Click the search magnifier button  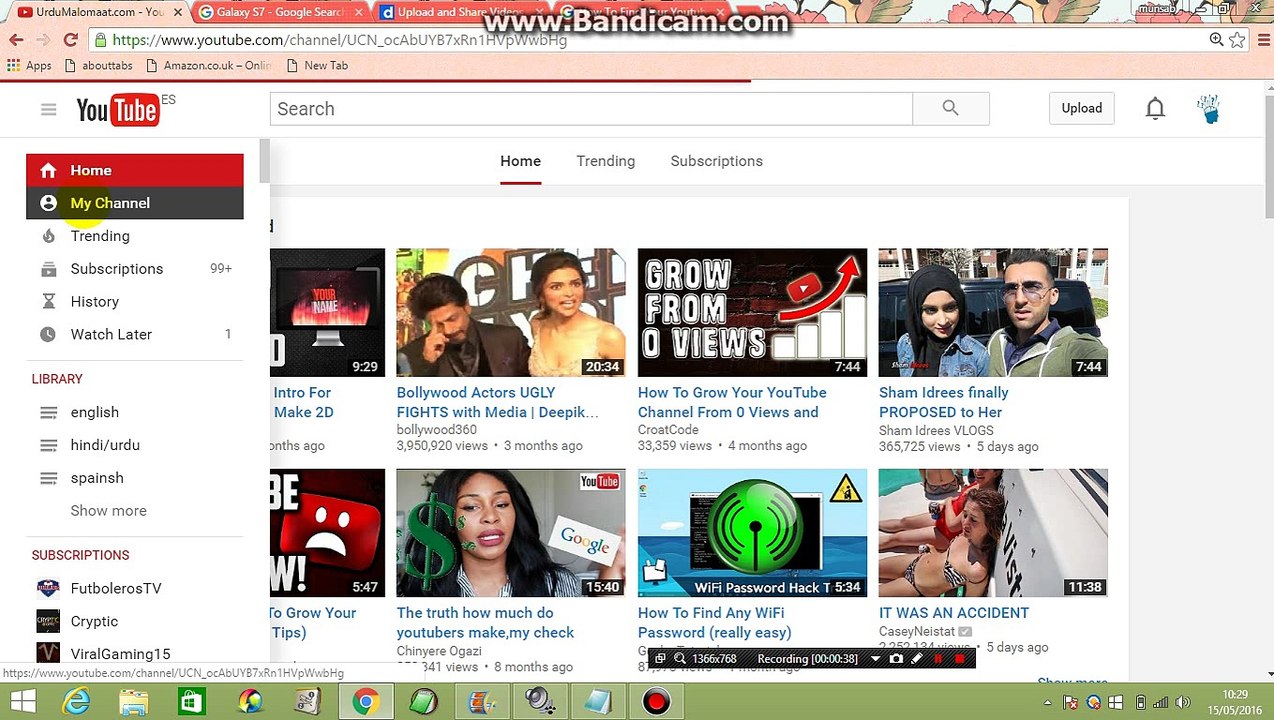950,108
